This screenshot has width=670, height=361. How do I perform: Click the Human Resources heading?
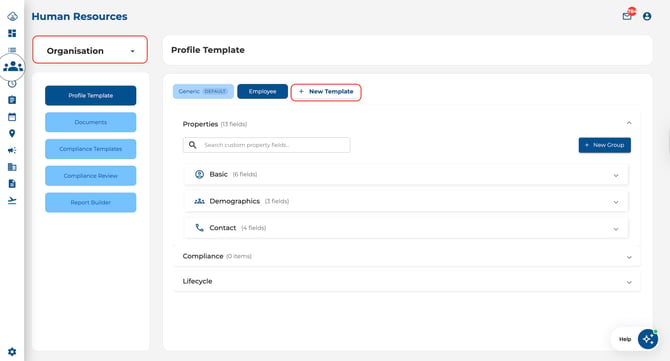[79, 17]
